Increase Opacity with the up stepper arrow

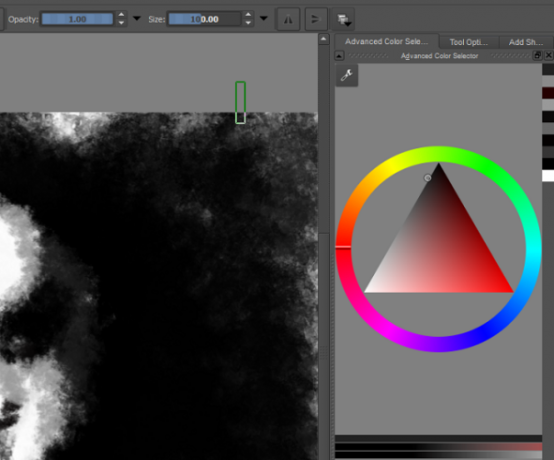pyautogui.click(x=121, y=15)
